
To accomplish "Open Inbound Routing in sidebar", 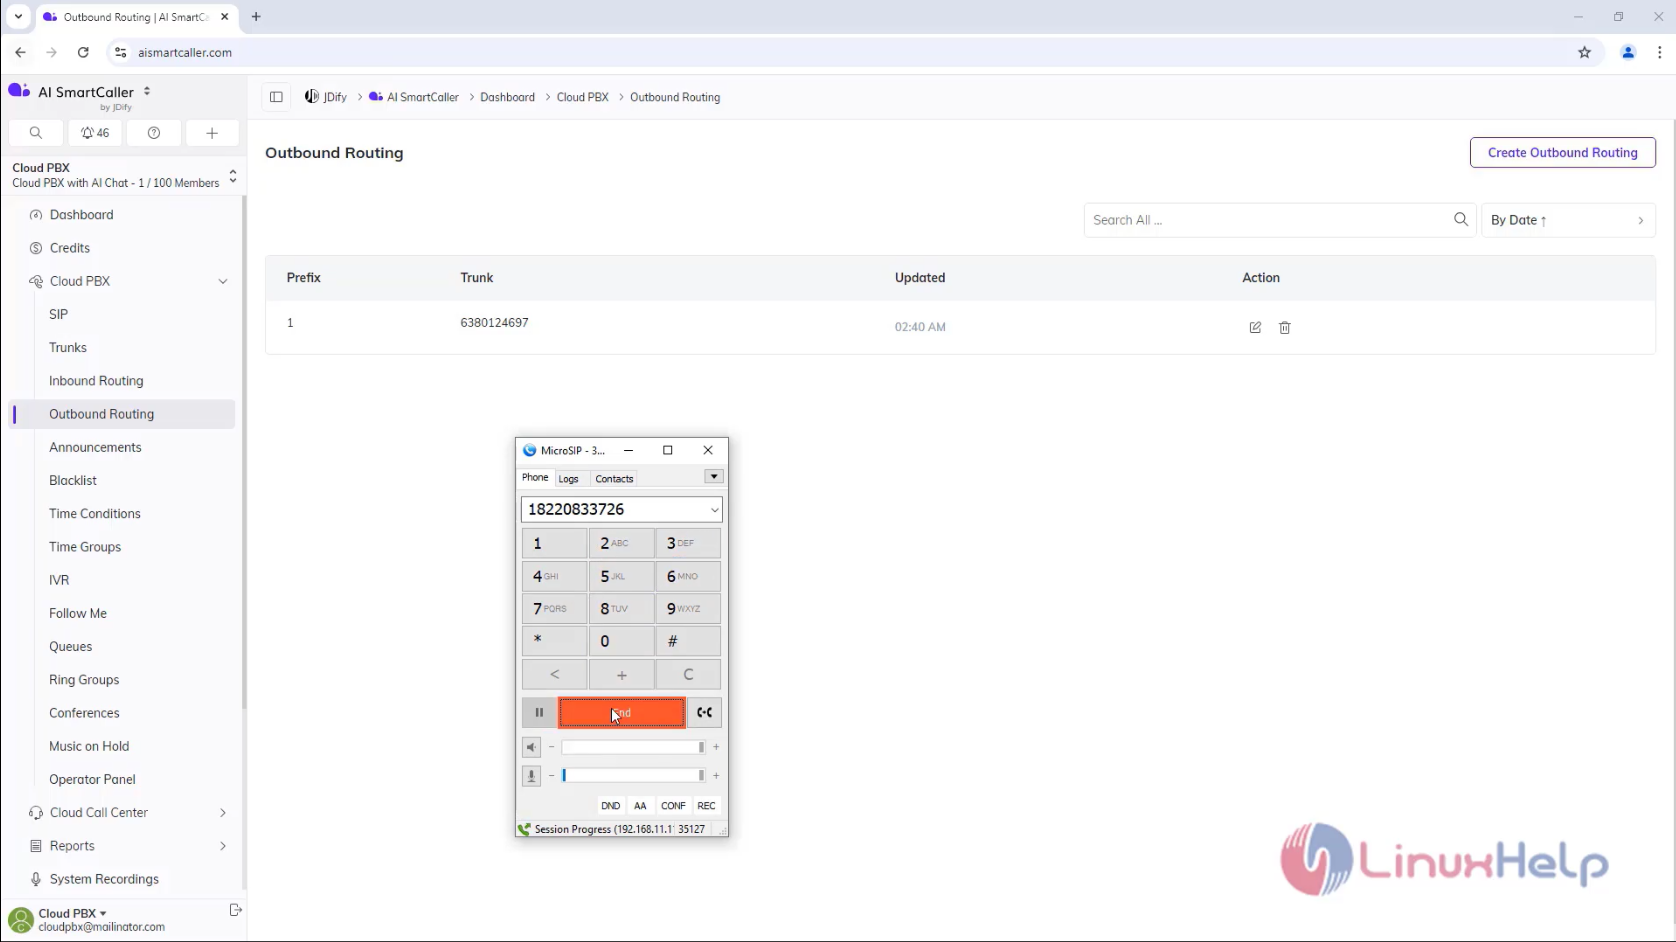I will coord(96,381).
